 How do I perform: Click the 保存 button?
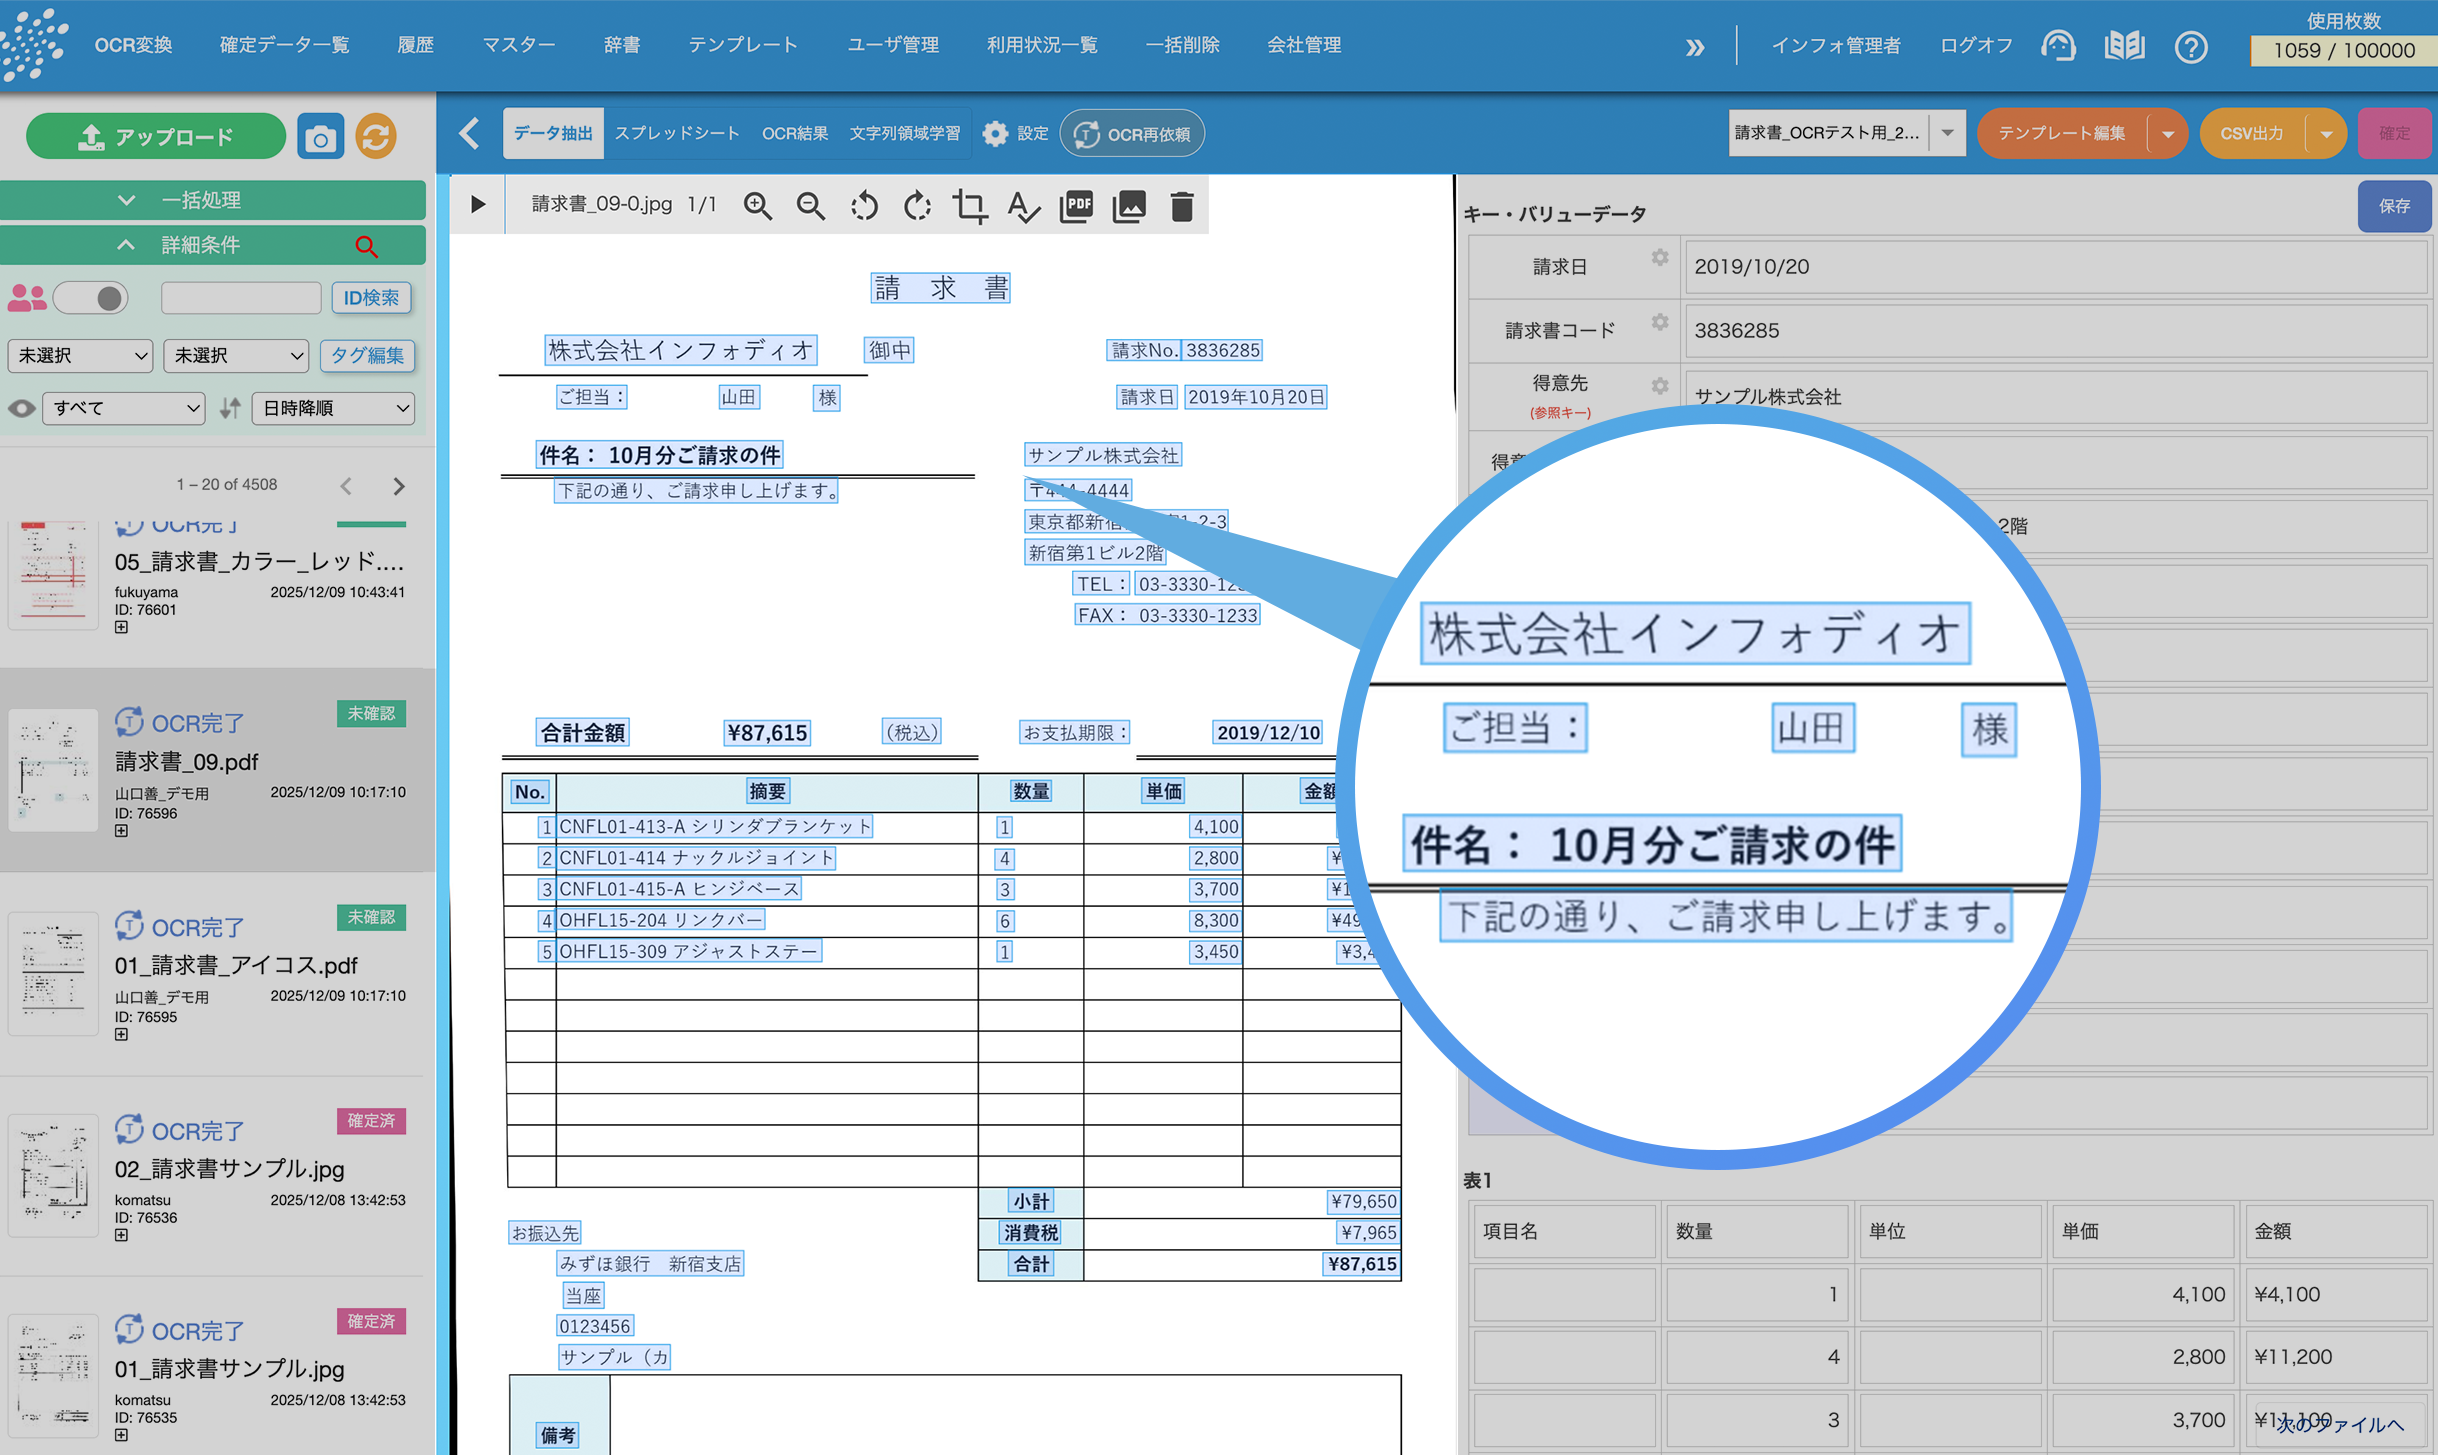point(2393,206)
